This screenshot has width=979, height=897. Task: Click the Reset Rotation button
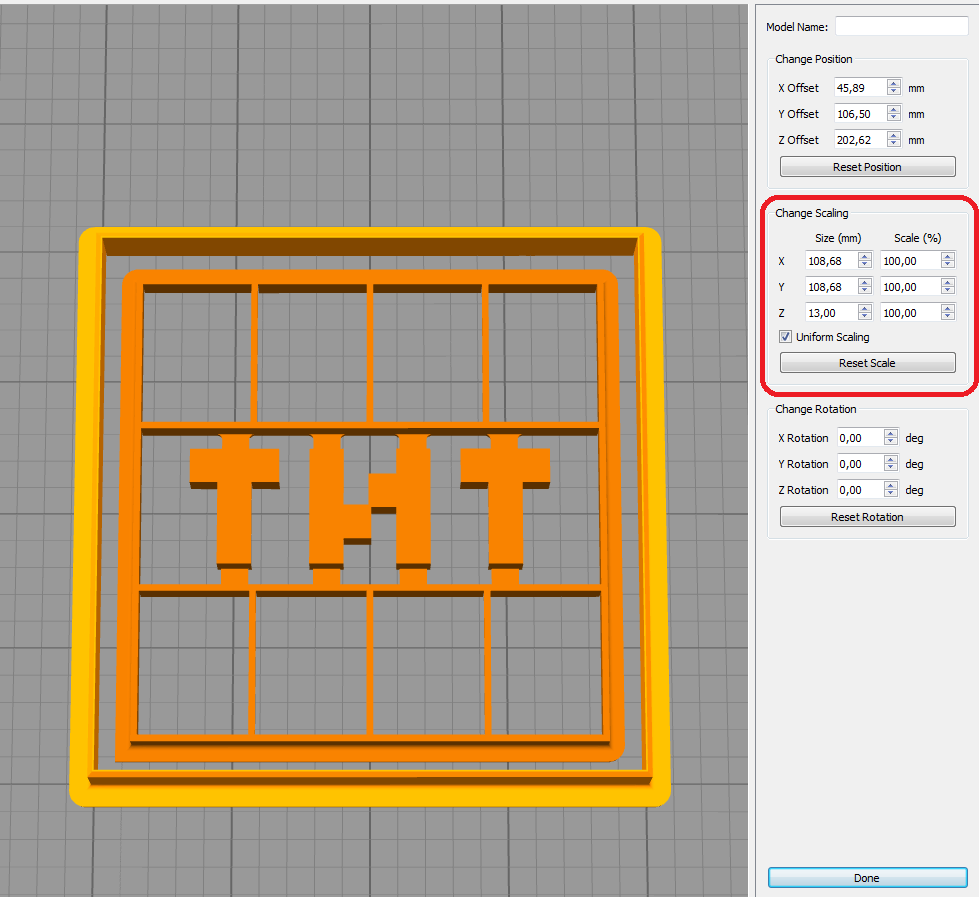867,517
